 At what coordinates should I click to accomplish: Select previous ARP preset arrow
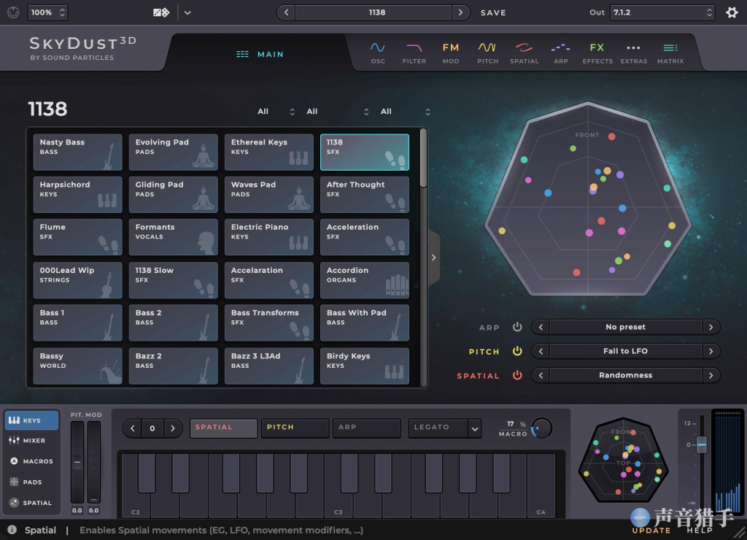click(x=541, y=327)
